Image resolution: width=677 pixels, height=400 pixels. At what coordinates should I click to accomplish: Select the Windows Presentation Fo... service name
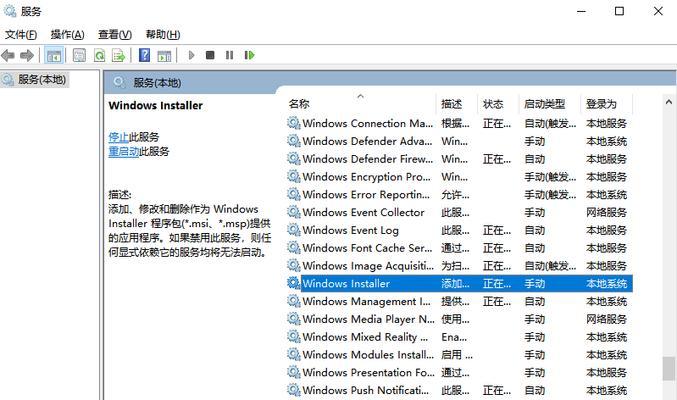[x=369, y=372]
